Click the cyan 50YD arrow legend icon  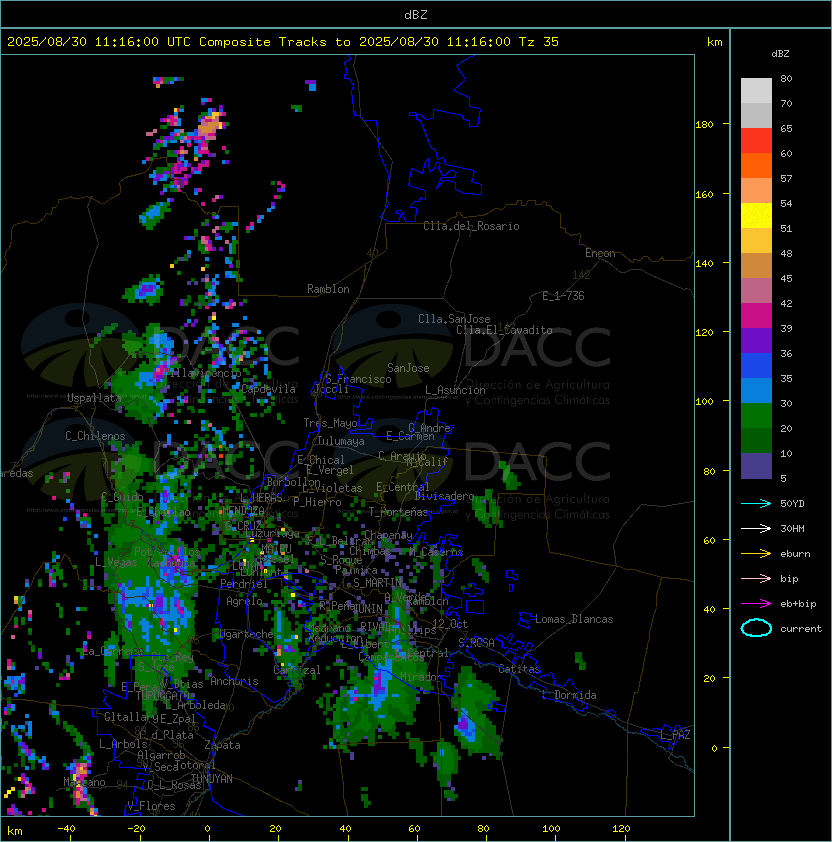tap(756, 503)
